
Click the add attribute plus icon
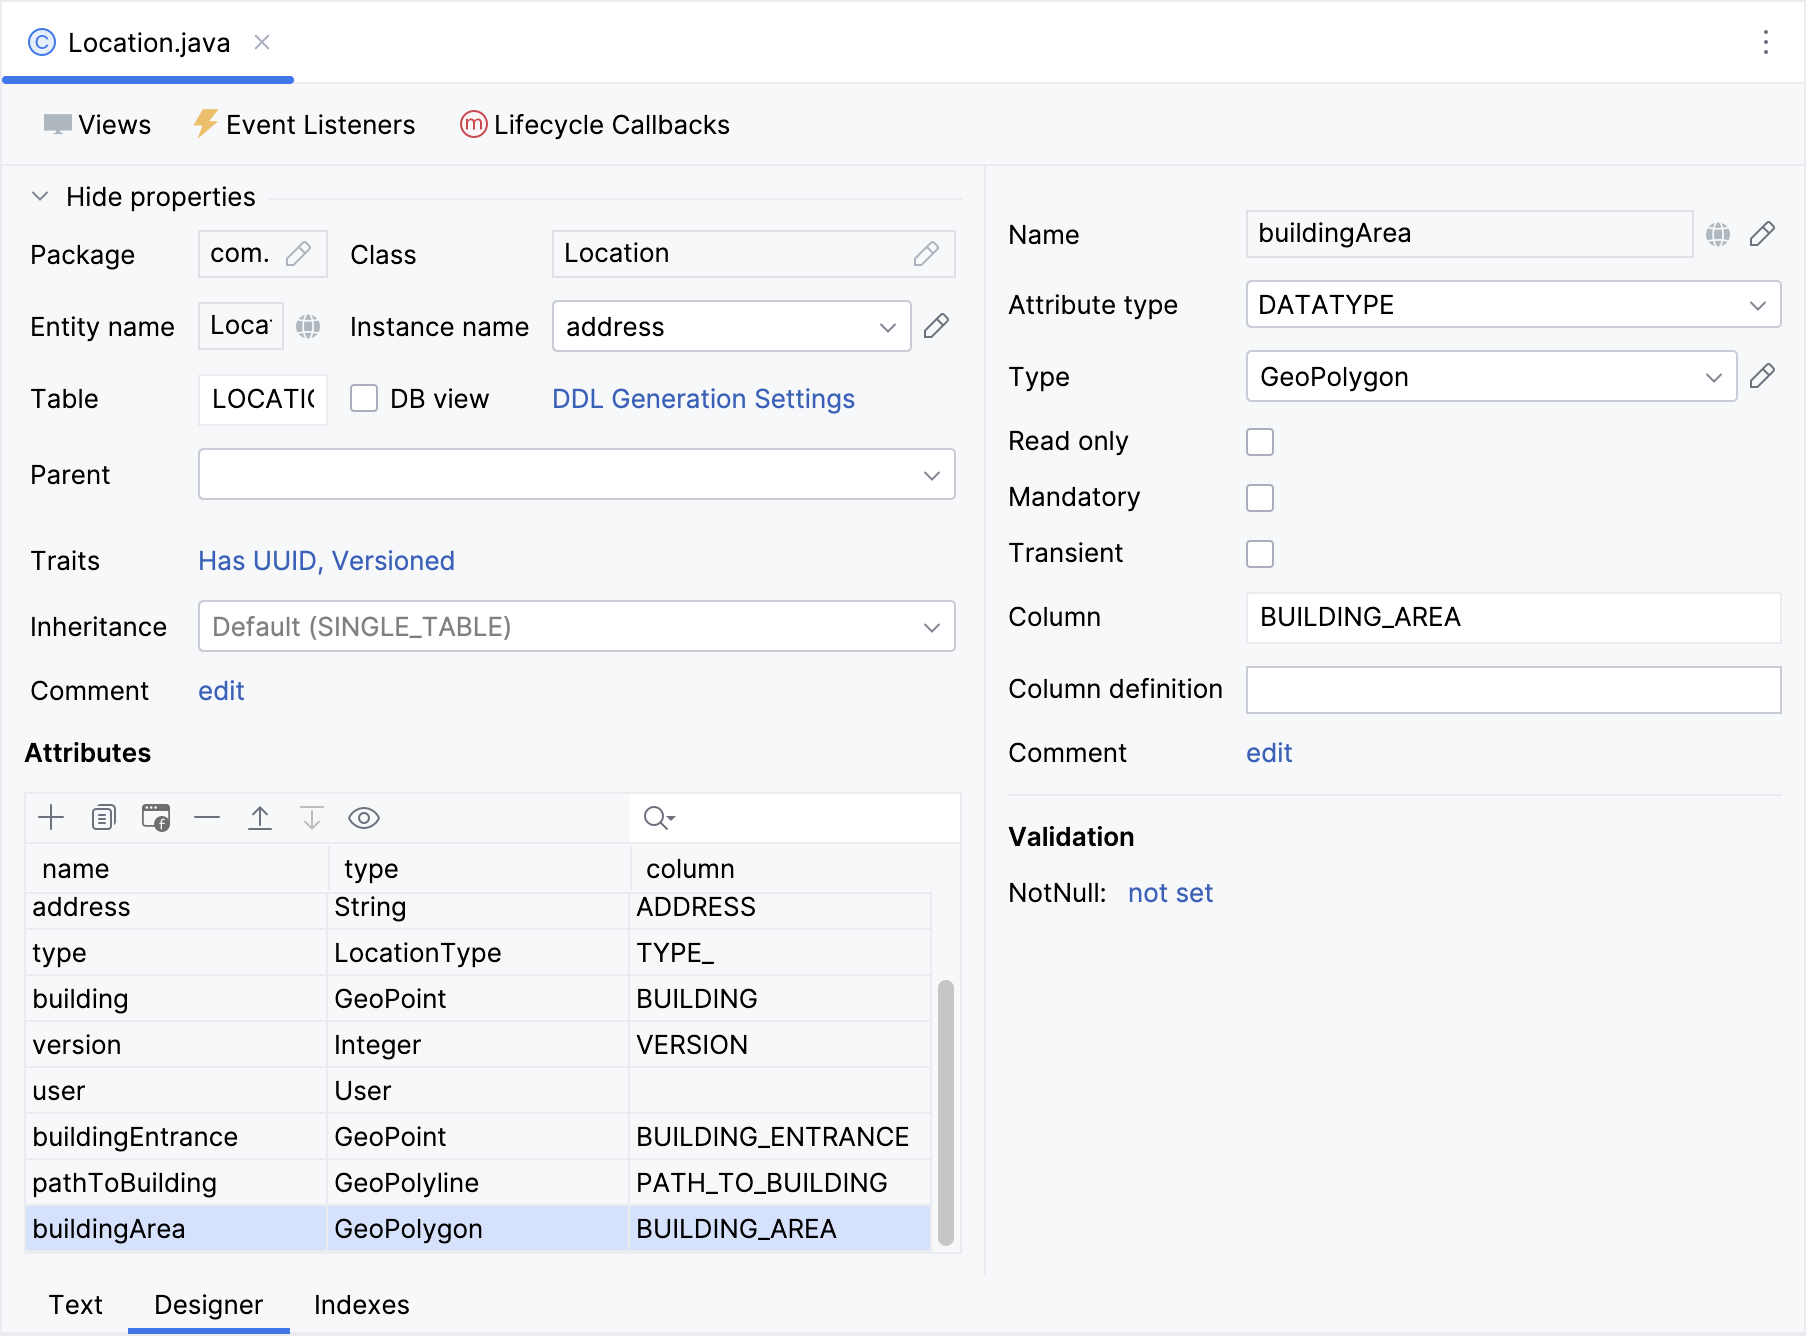51,818
